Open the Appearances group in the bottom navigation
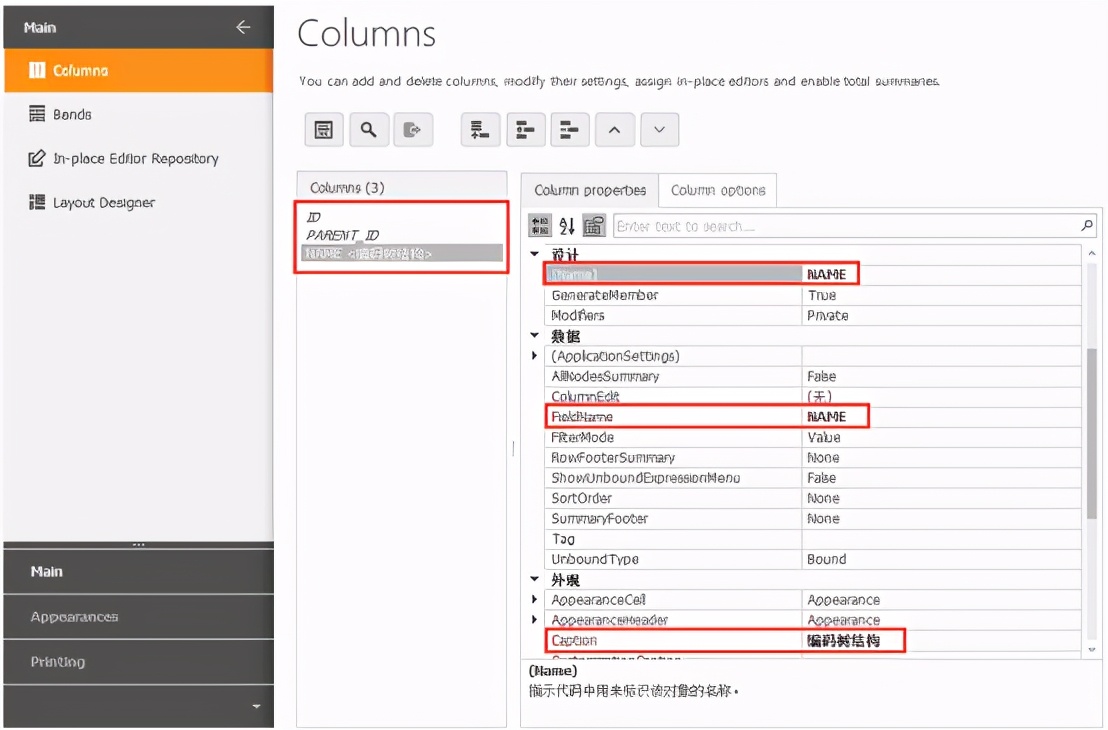This screenshot has height=730, width=1108. tap(138, 617)
